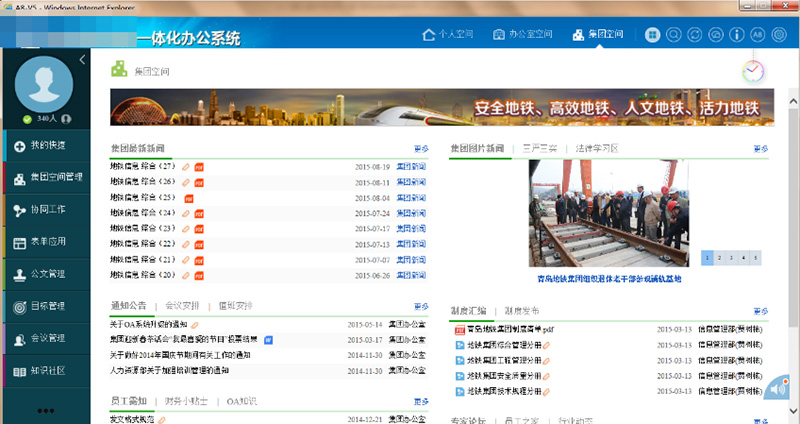Viewport: 800px width, 424px height.
Task: Open document 地铁集团安全质量分册
Action: [x=504, y=377]
